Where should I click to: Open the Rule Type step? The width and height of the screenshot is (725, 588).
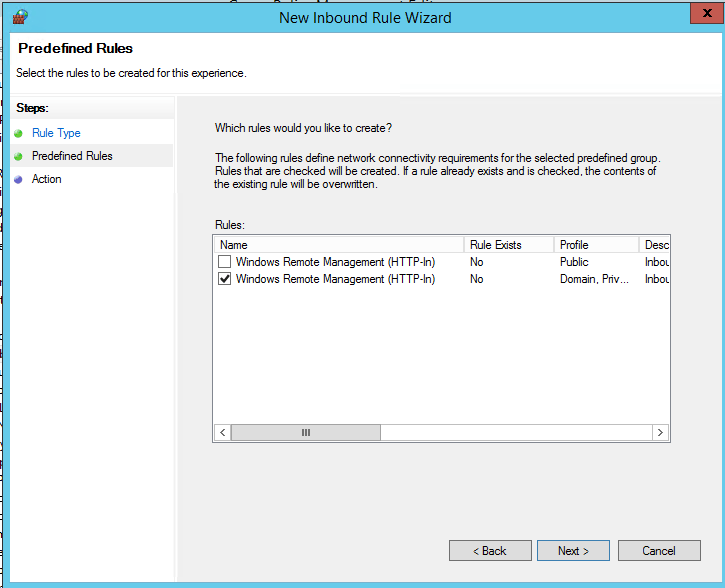click(56, 133)
